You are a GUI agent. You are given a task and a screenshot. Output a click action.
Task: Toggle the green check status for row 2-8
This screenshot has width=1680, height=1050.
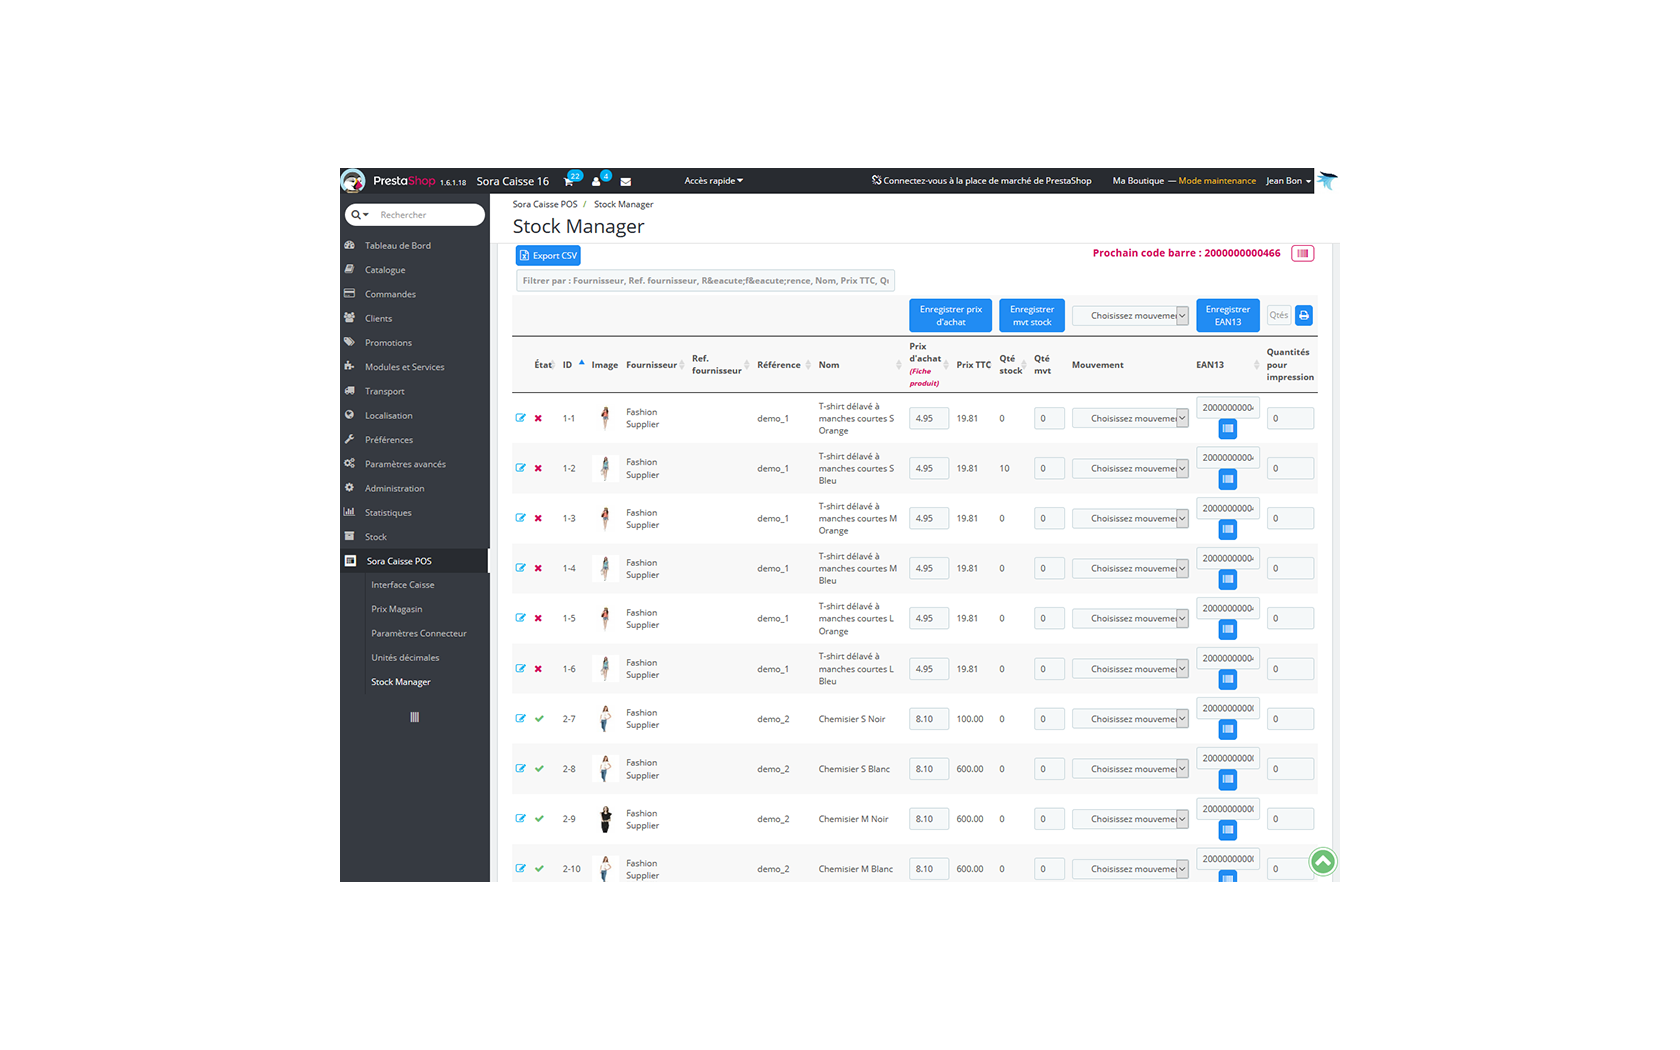click(539, 768)
